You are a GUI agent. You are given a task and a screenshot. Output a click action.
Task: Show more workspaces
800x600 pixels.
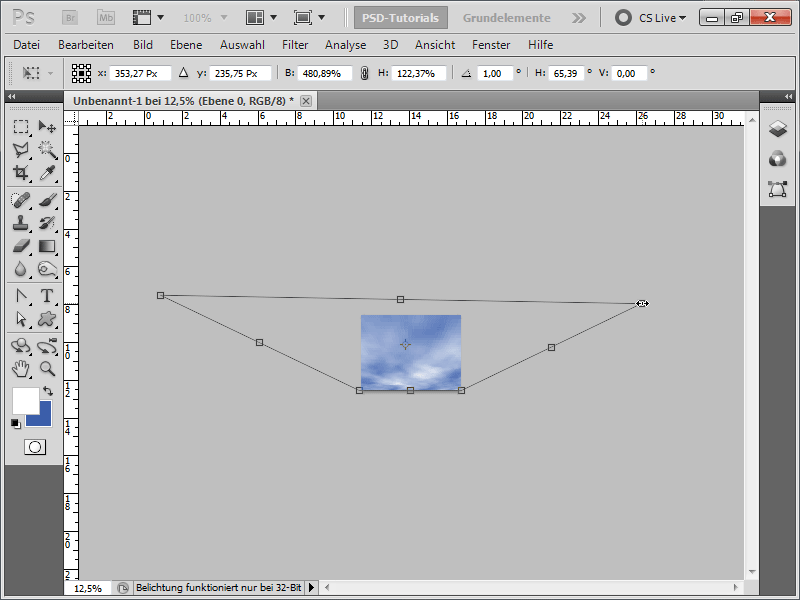579,18
